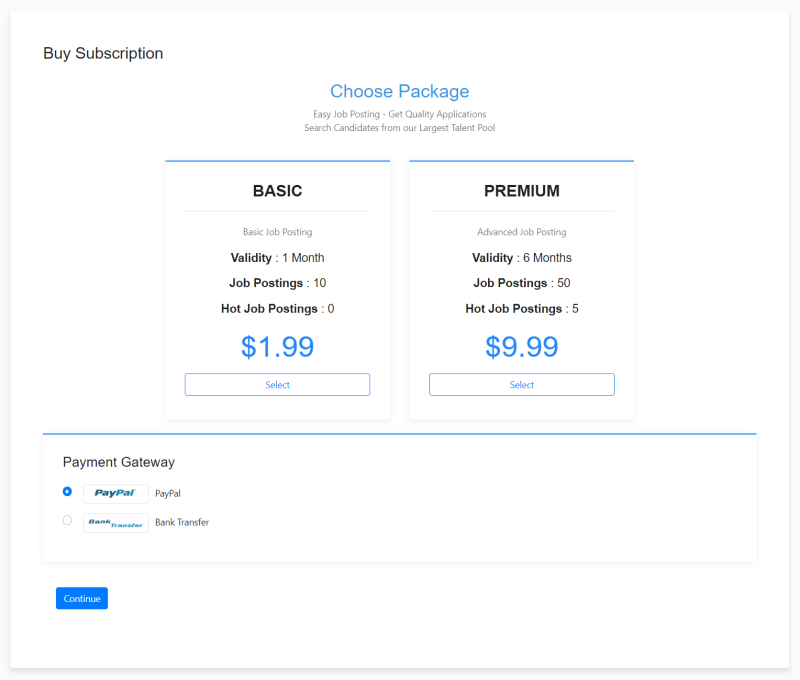Click the blue Continue button
Image resolution: width=800 pixels, height=680 pixels.
[82, 598]
